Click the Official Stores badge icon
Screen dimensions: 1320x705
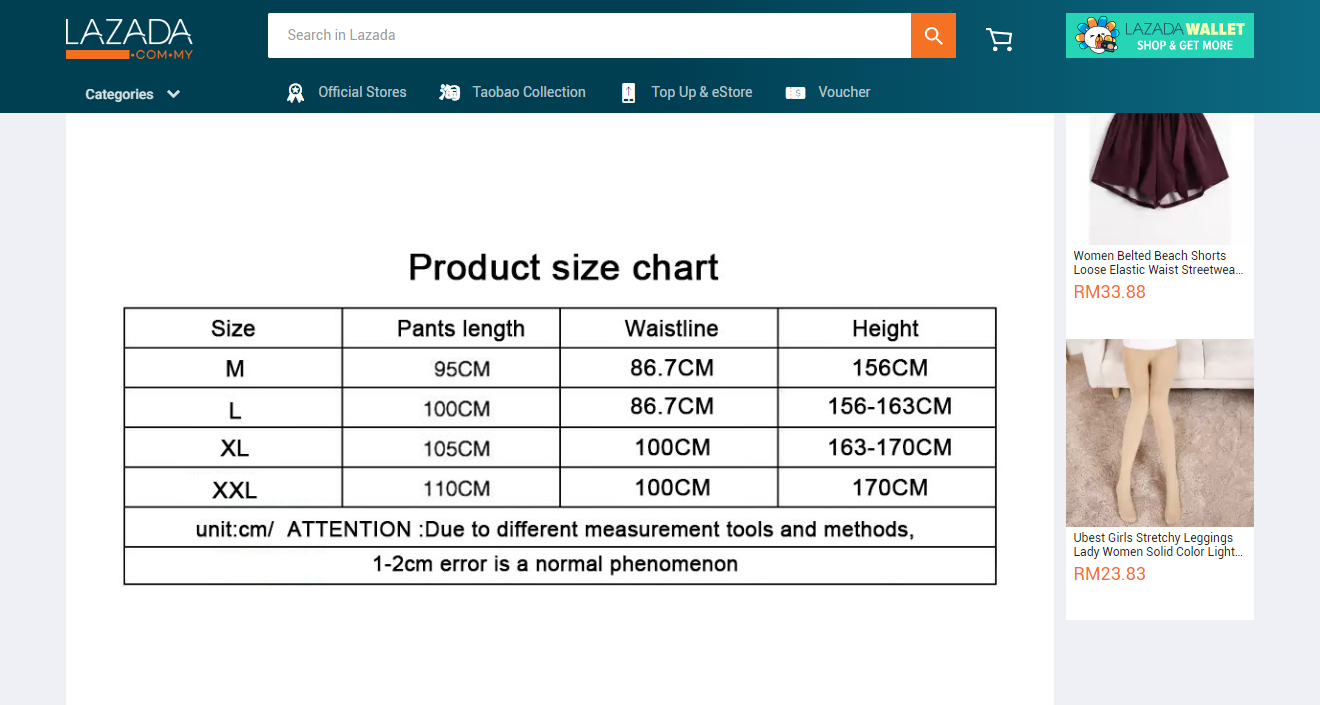click(295, 93)
